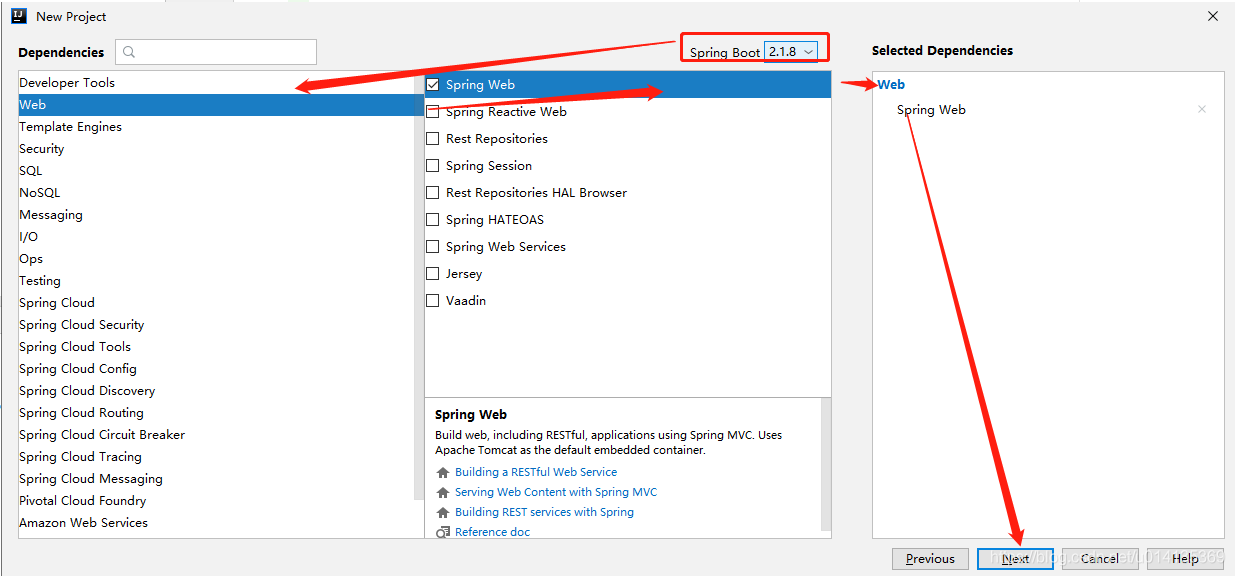Click the Web group under Selected Dependencies

[891, 85]
